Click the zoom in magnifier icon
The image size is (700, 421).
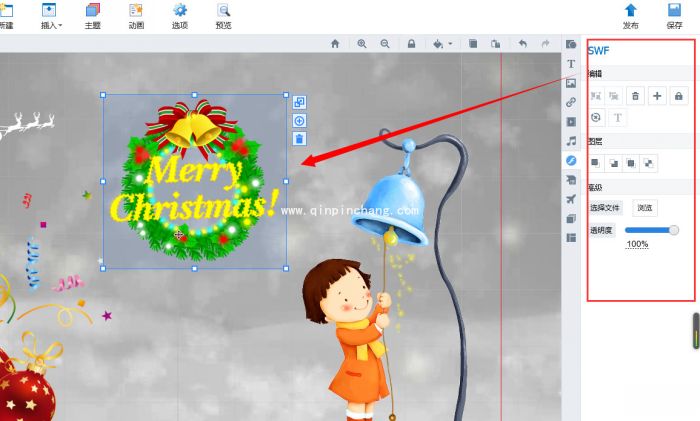click(362, 44)
